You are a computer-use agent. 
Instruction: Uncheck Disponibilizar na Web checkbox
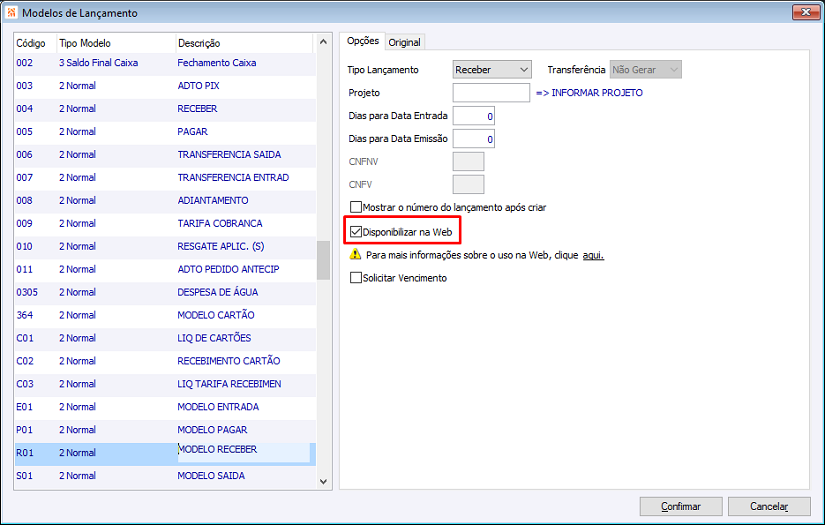coord(356,232)
